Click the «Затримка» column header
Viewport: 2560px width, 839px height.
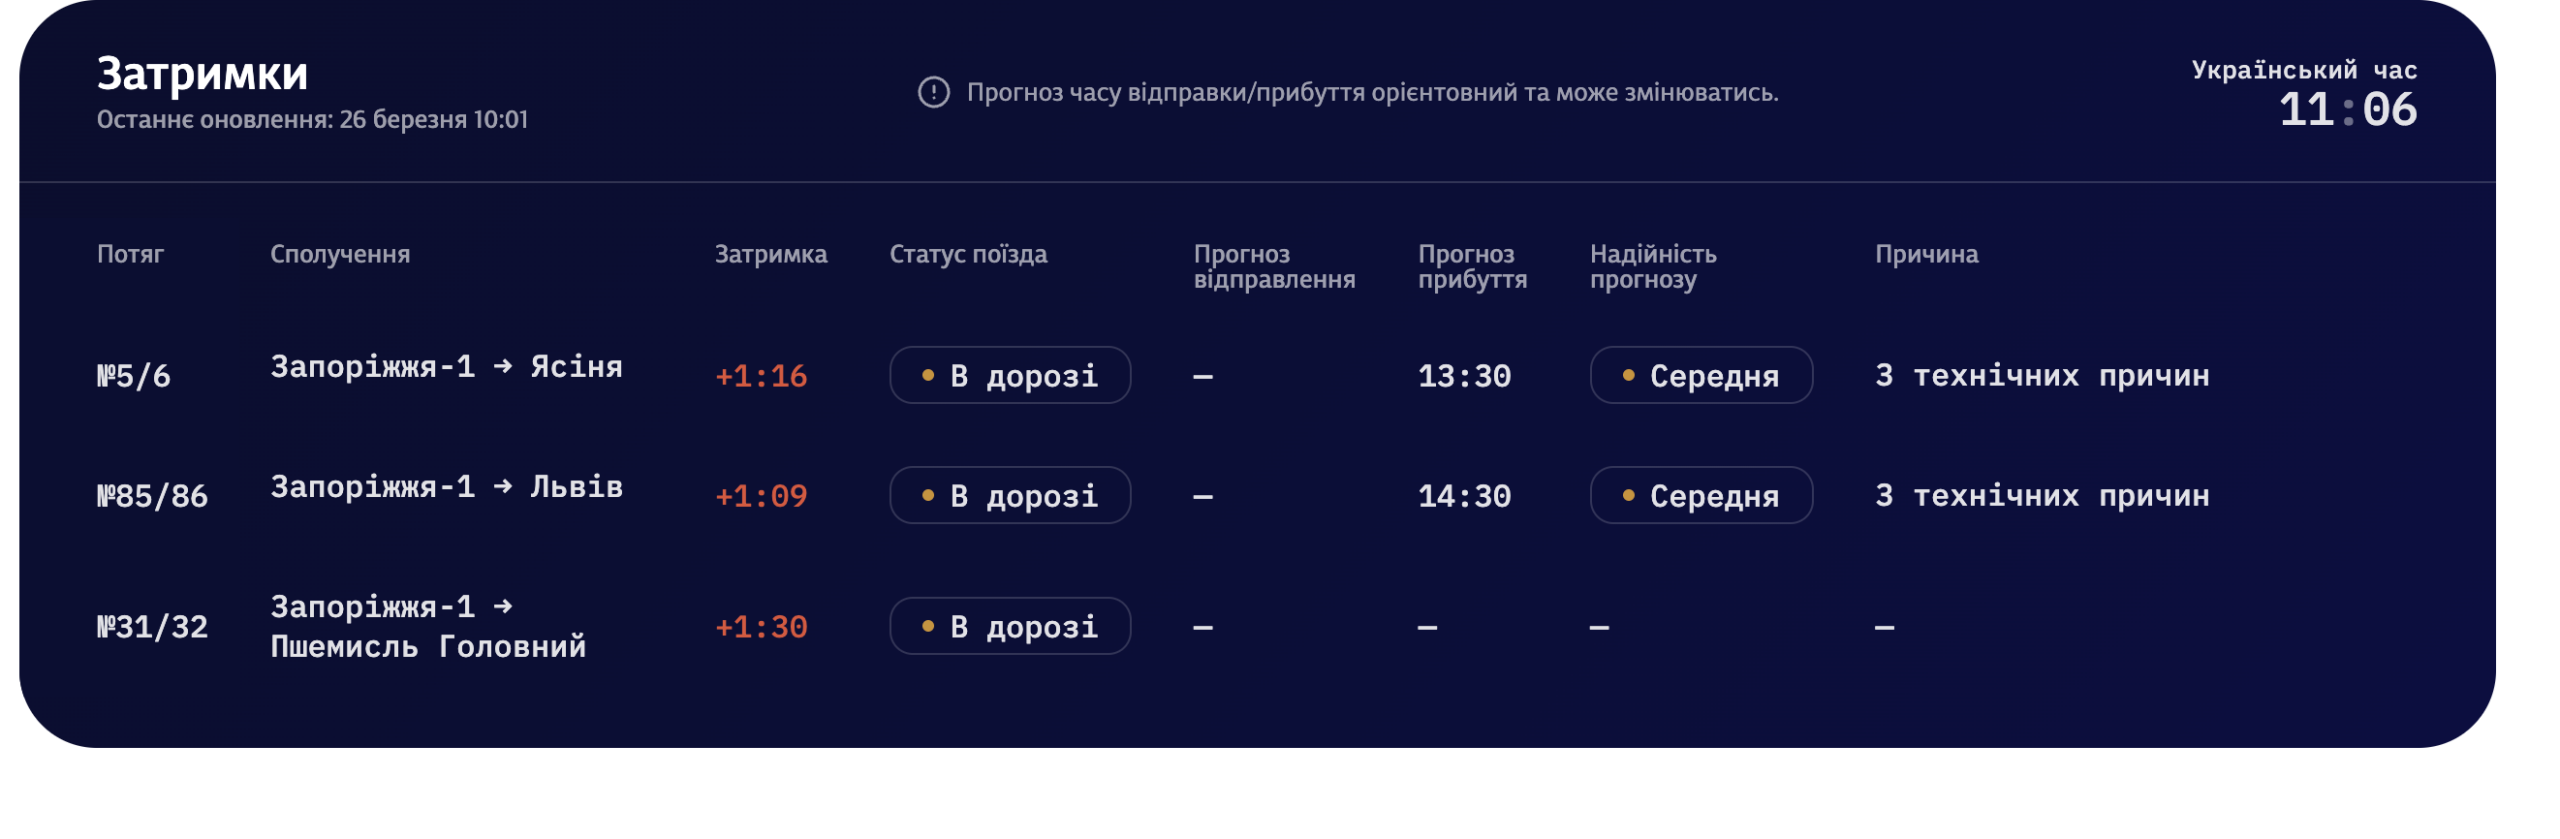click(770, 255)
